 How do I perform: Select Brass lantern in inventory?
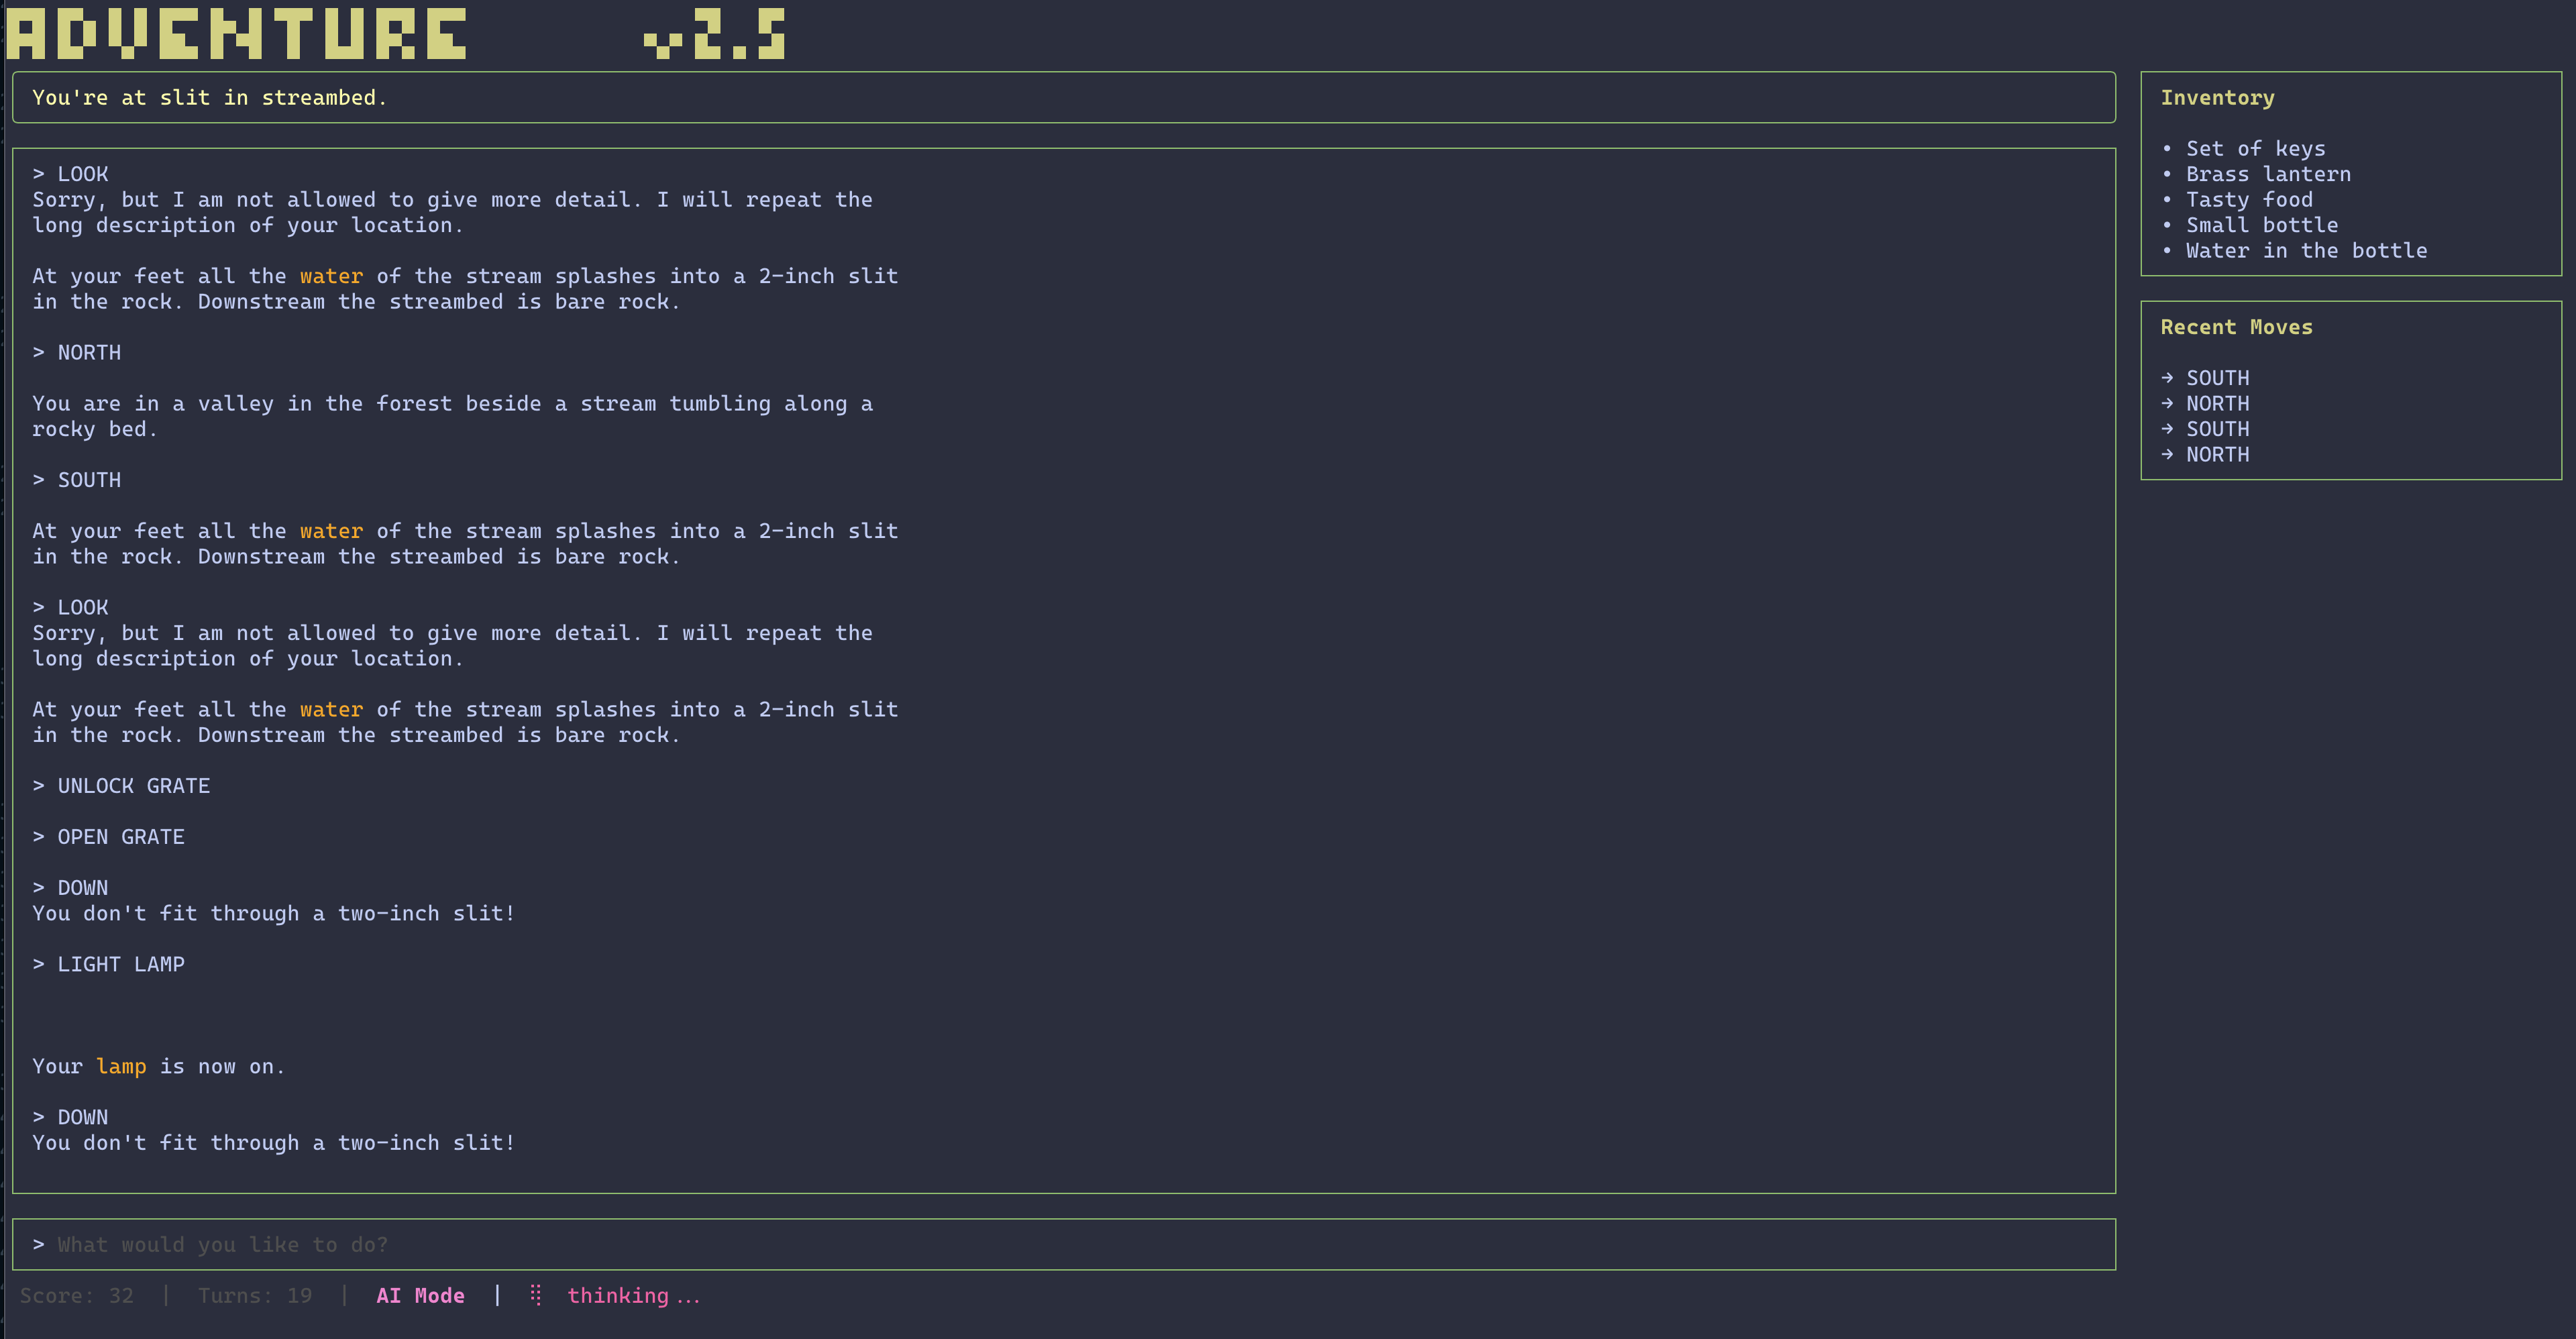[2268, 174]
